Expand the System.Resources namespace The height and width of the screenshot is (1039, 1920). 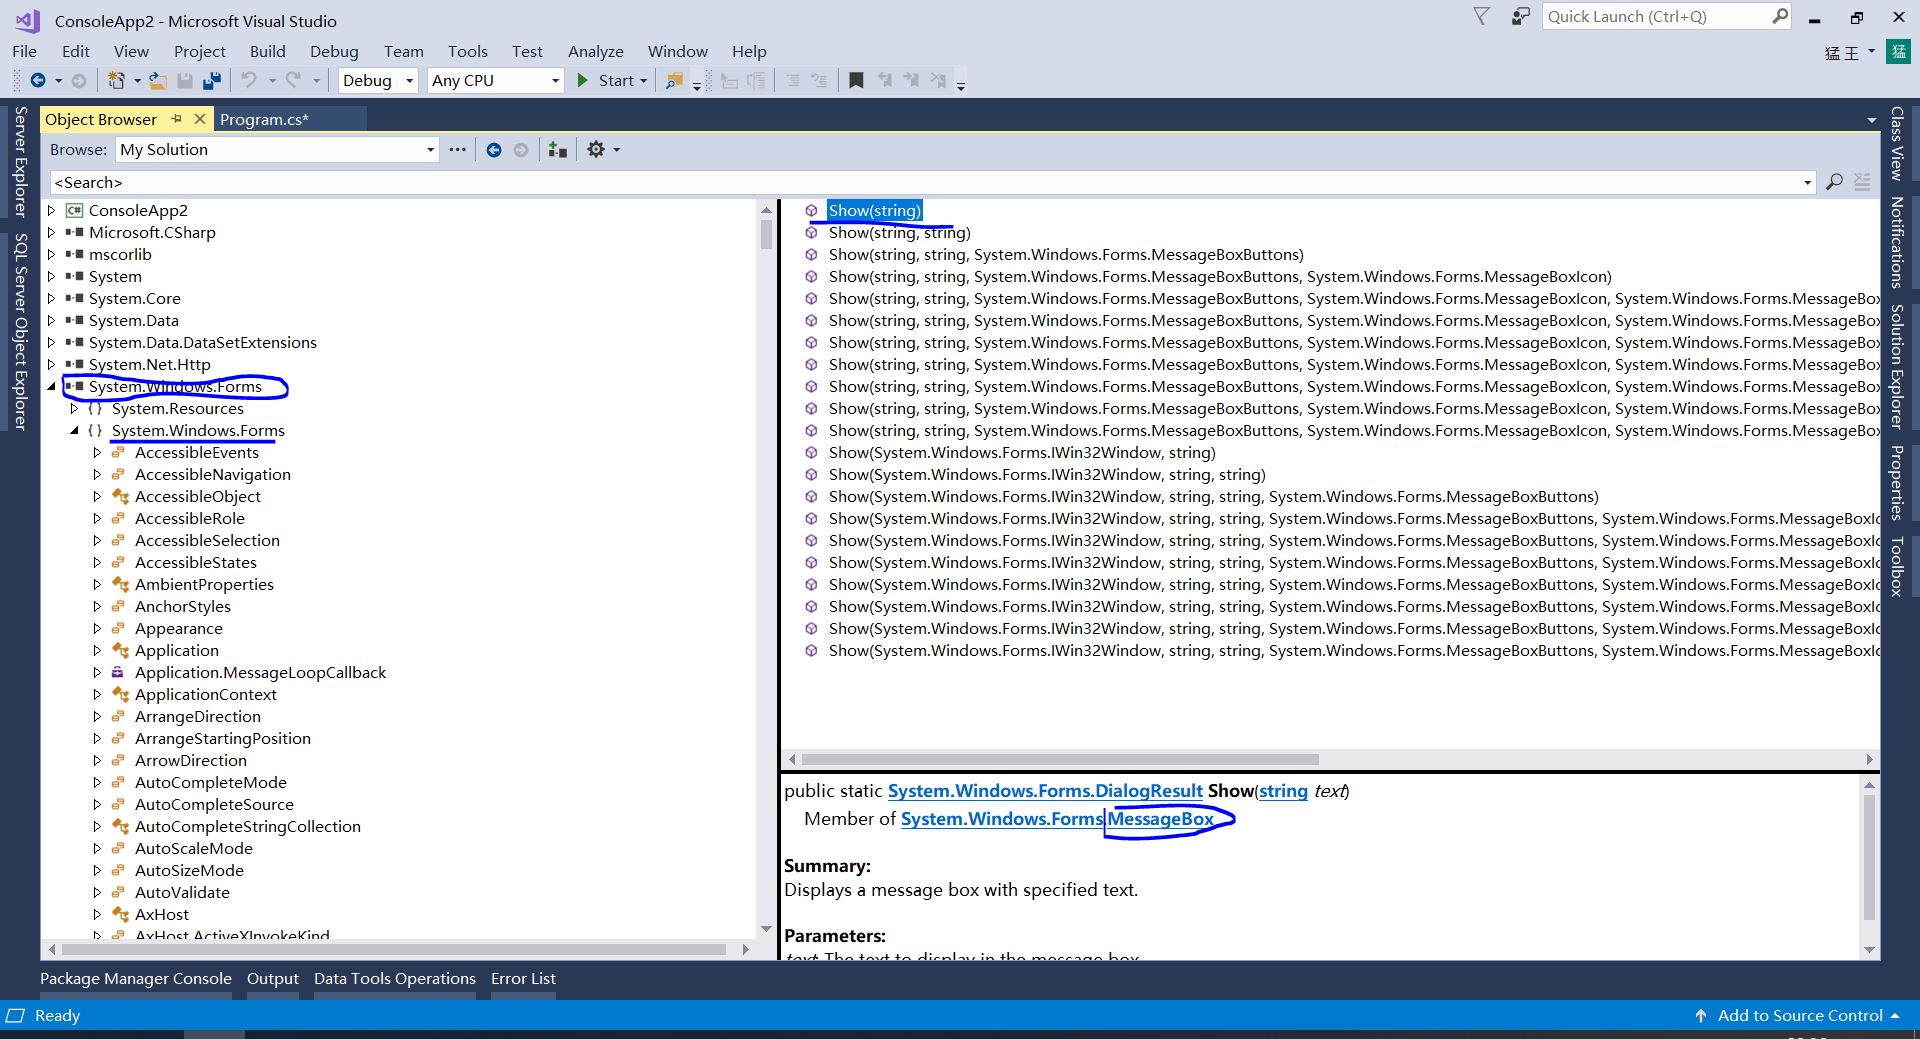tap(74, 409)
